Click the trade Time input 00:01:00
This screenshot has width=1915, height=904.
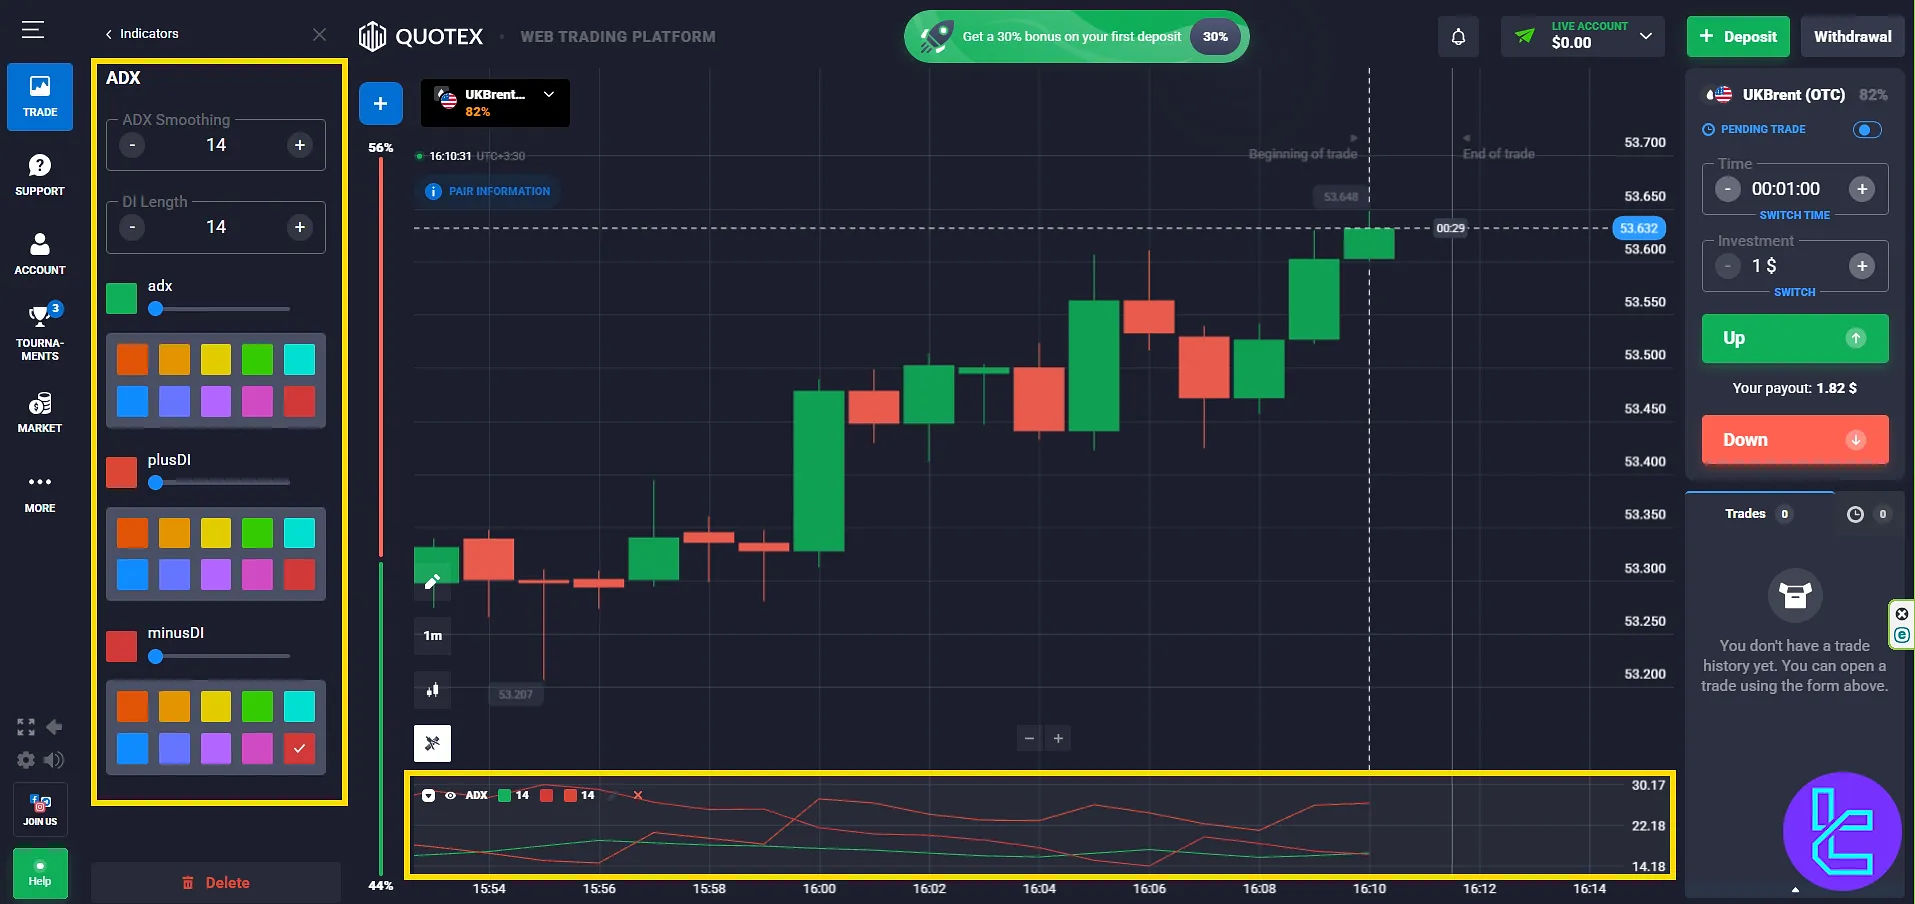(x=1786, y=189)
